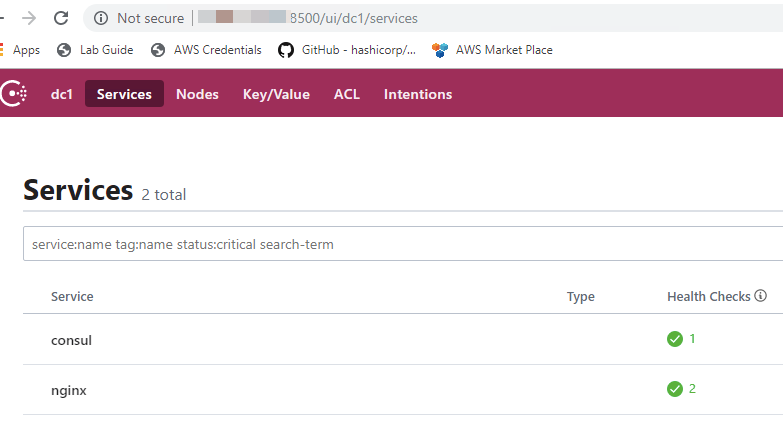Click the consul health check count 1

tap(692, 339)
